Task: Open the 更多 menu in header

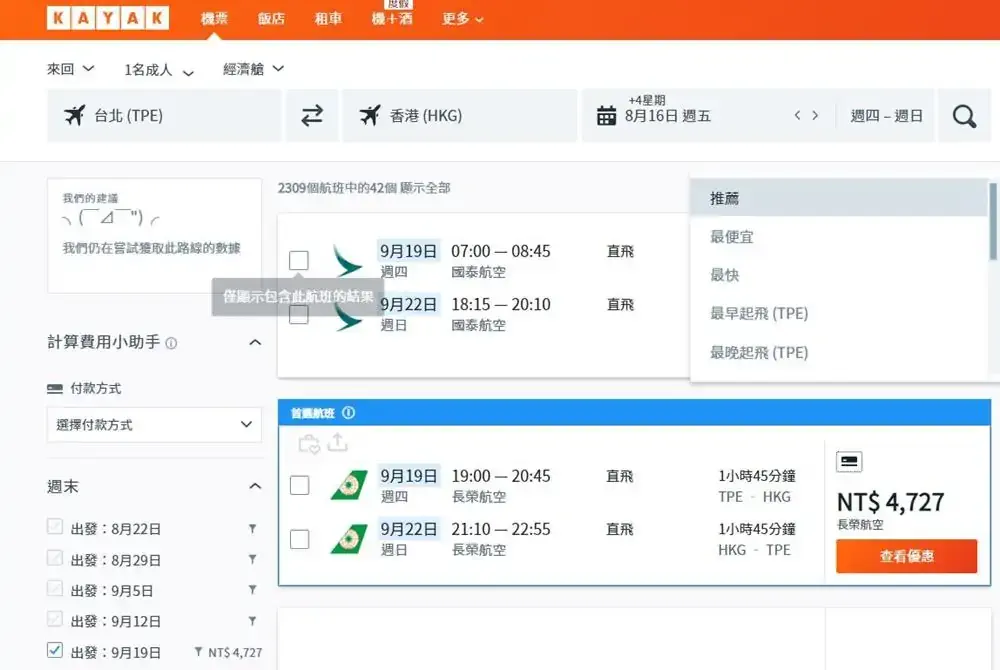Action: point(462,19)
